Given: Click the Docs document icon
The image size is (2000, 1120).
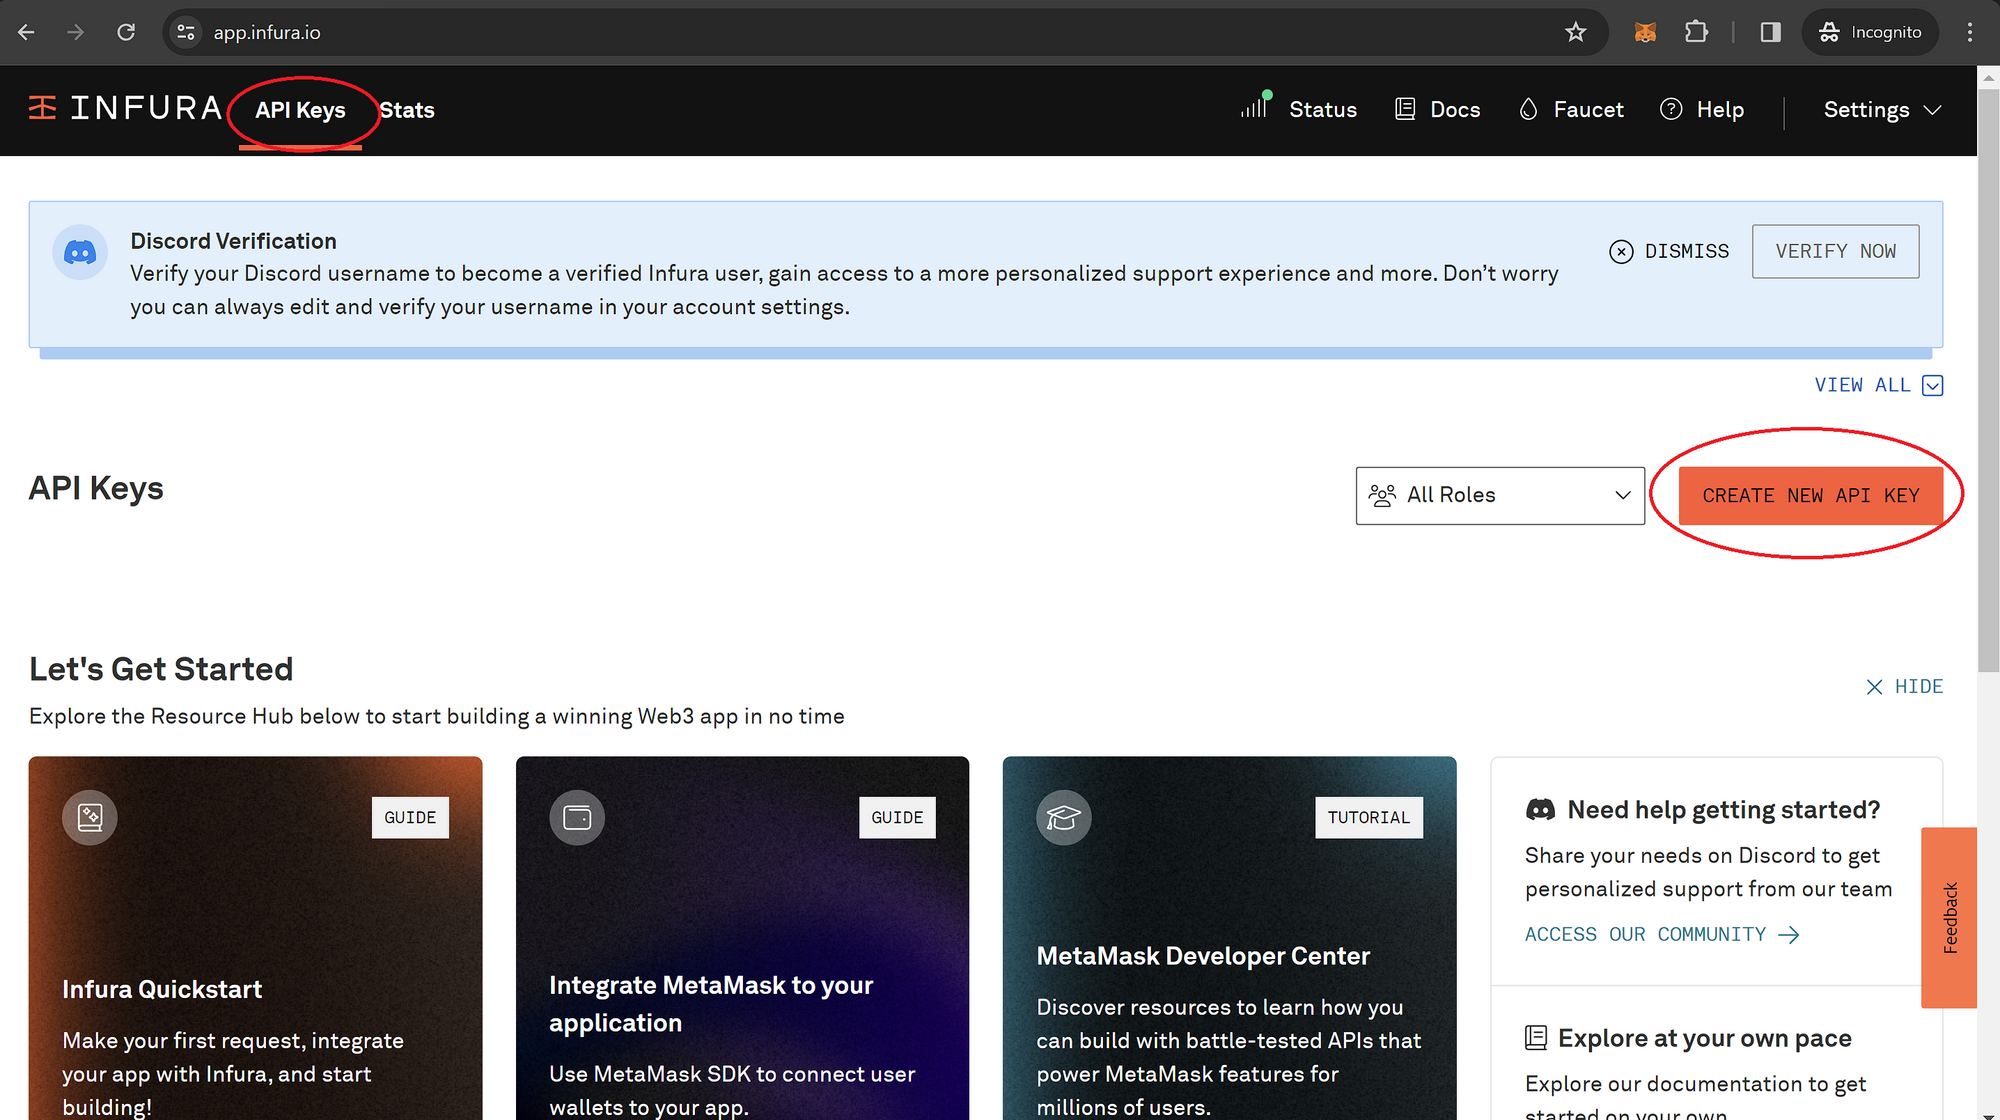Looking at the screenshot, I should point(1405,109).
